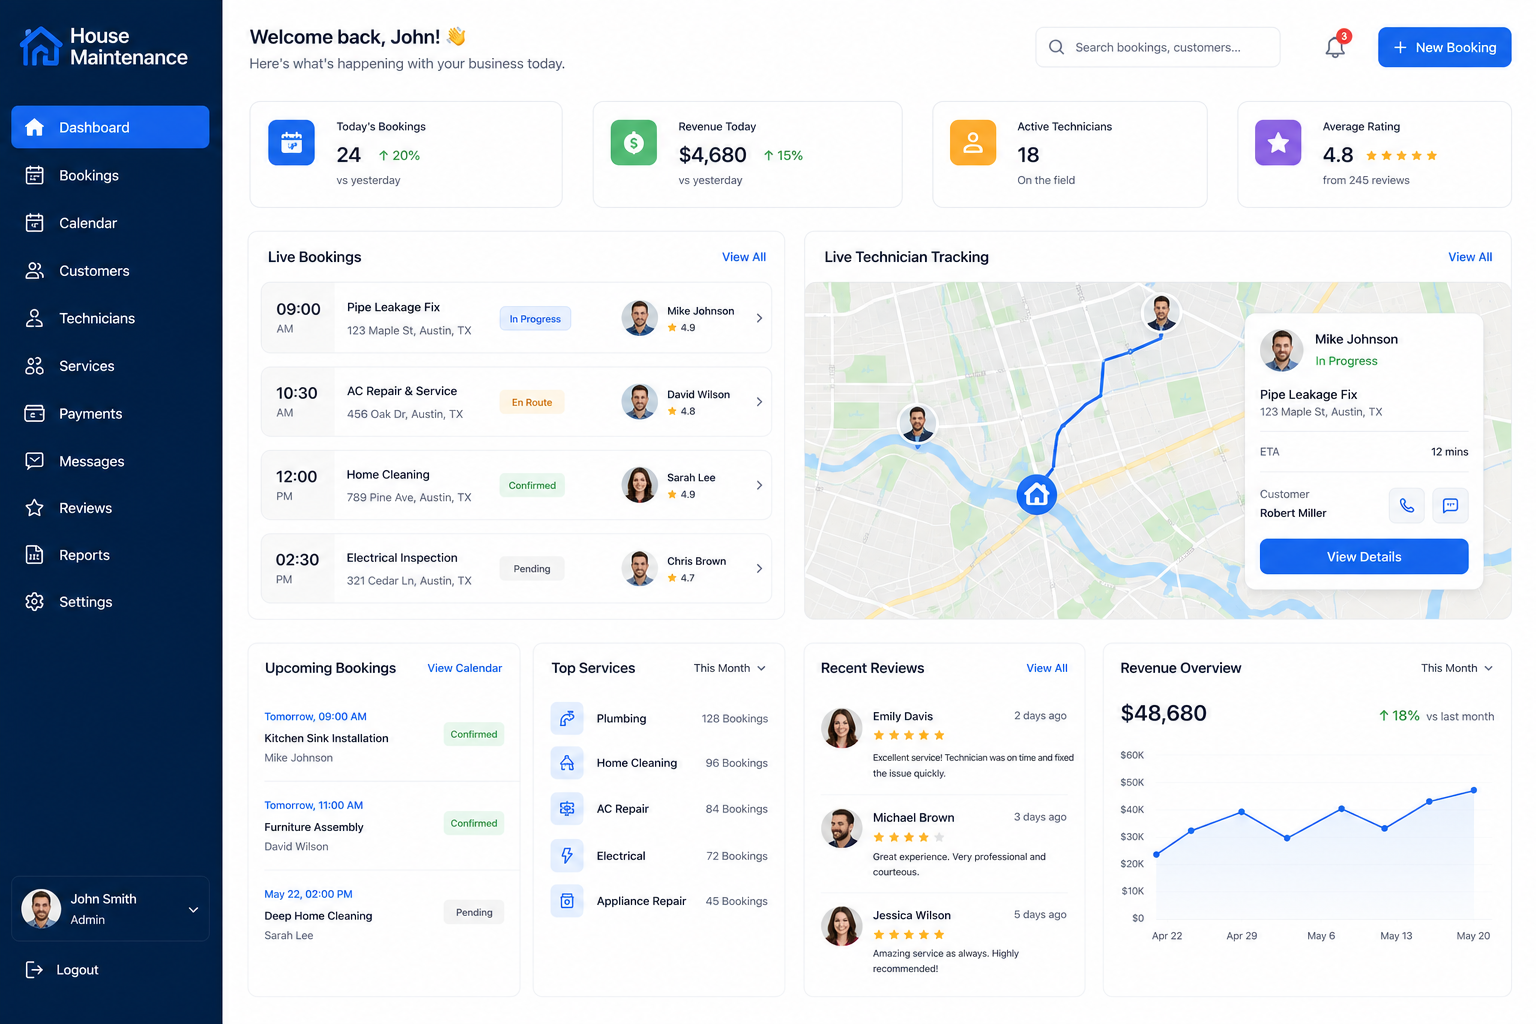Click Mike Johnson's avatar marker on map

click(1161, 312)
